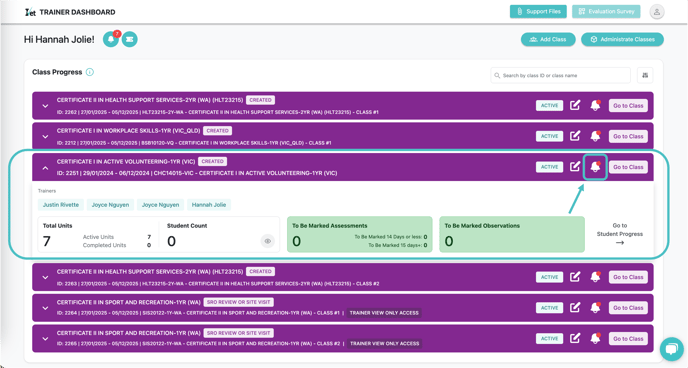The height and width of the screenshot is (368, 688).
Task: Open the notifications bell beside Hi Hannah Jolie
Action: point(111,39)
